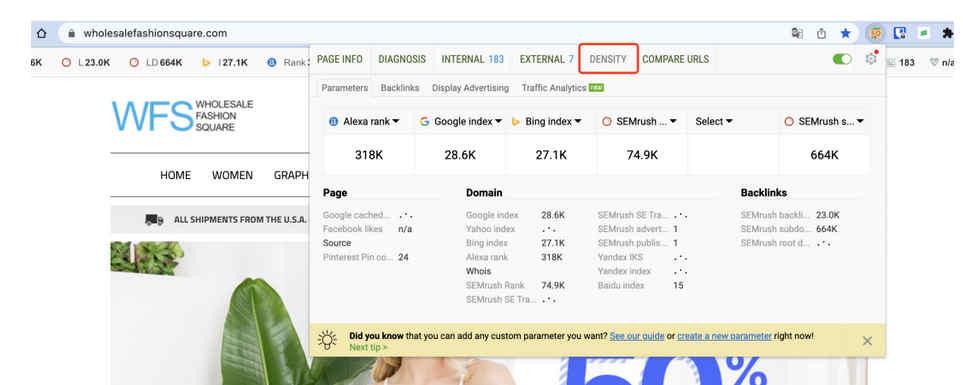Image resolution: width=963 pixels, height=385 pixels.
Task: Open the COMPARE URLS tab
Action: coord(676,59)
